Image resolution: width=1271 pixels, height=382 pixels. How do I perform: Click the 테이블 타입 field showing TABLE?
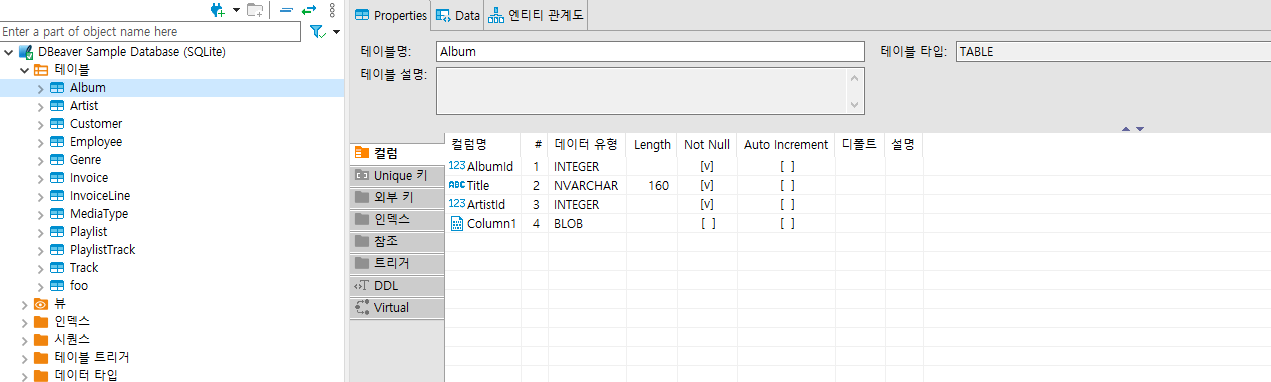pos(1113,51)
